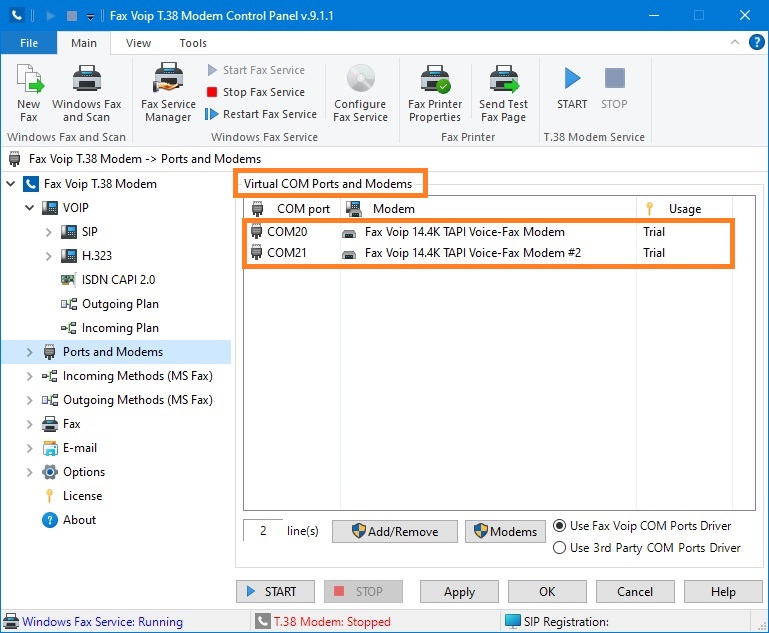Select Outgoing Plan in the tree
Viewport: 769px width, 633px height.
click(110, 304)
